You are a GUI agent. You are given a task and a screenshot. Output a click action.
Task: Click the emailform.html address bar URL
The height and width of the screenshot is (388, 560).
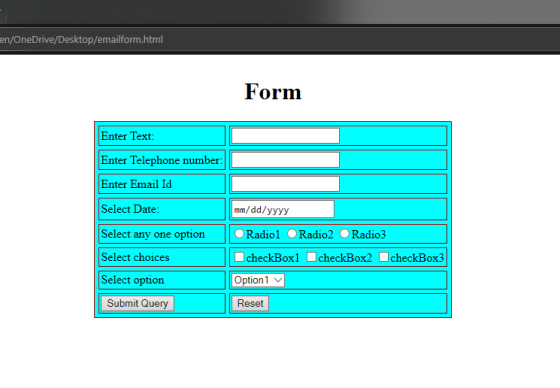81,39
